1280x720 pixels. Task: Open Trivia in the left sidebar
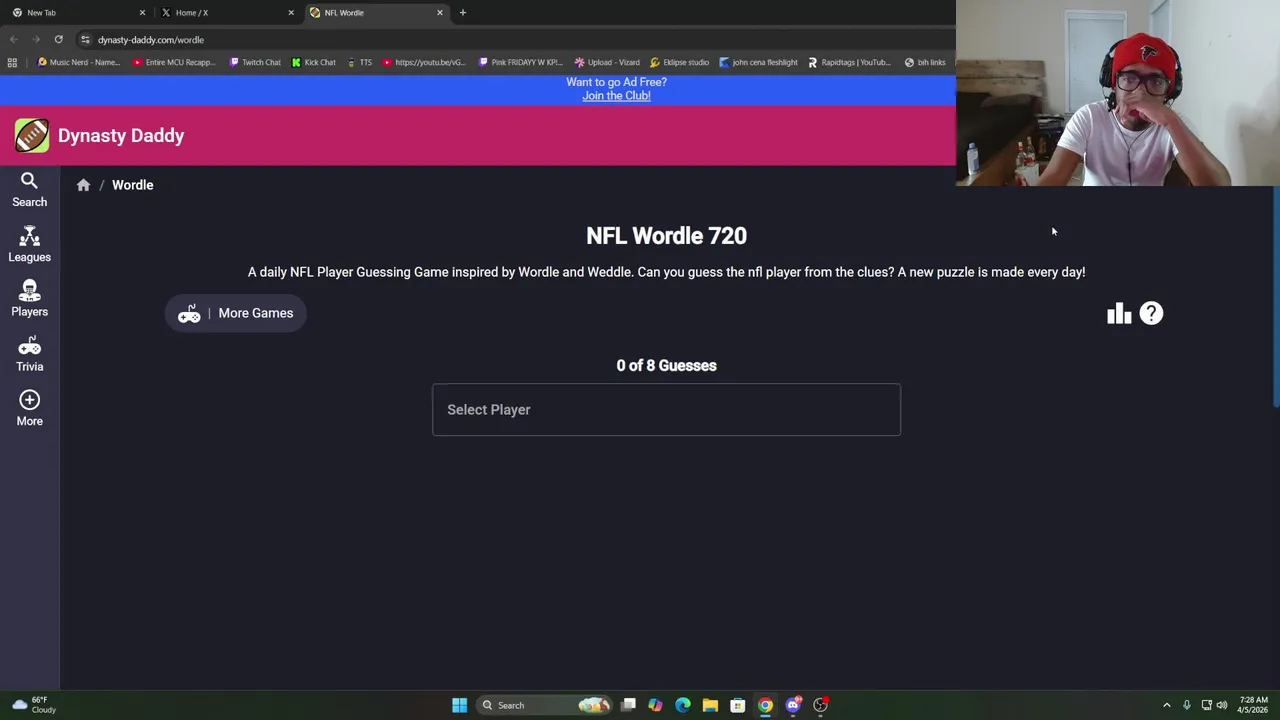(29, 355)
